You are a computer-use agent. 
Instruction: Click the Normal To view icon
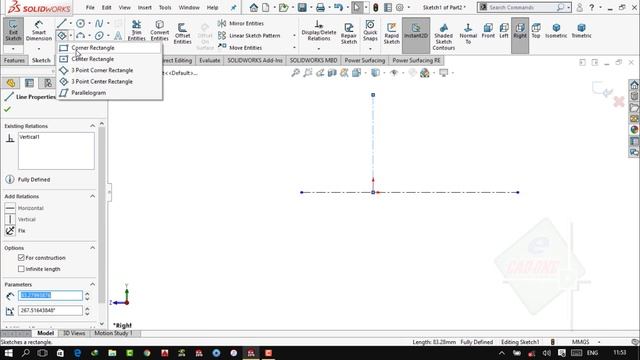(468, 33)
